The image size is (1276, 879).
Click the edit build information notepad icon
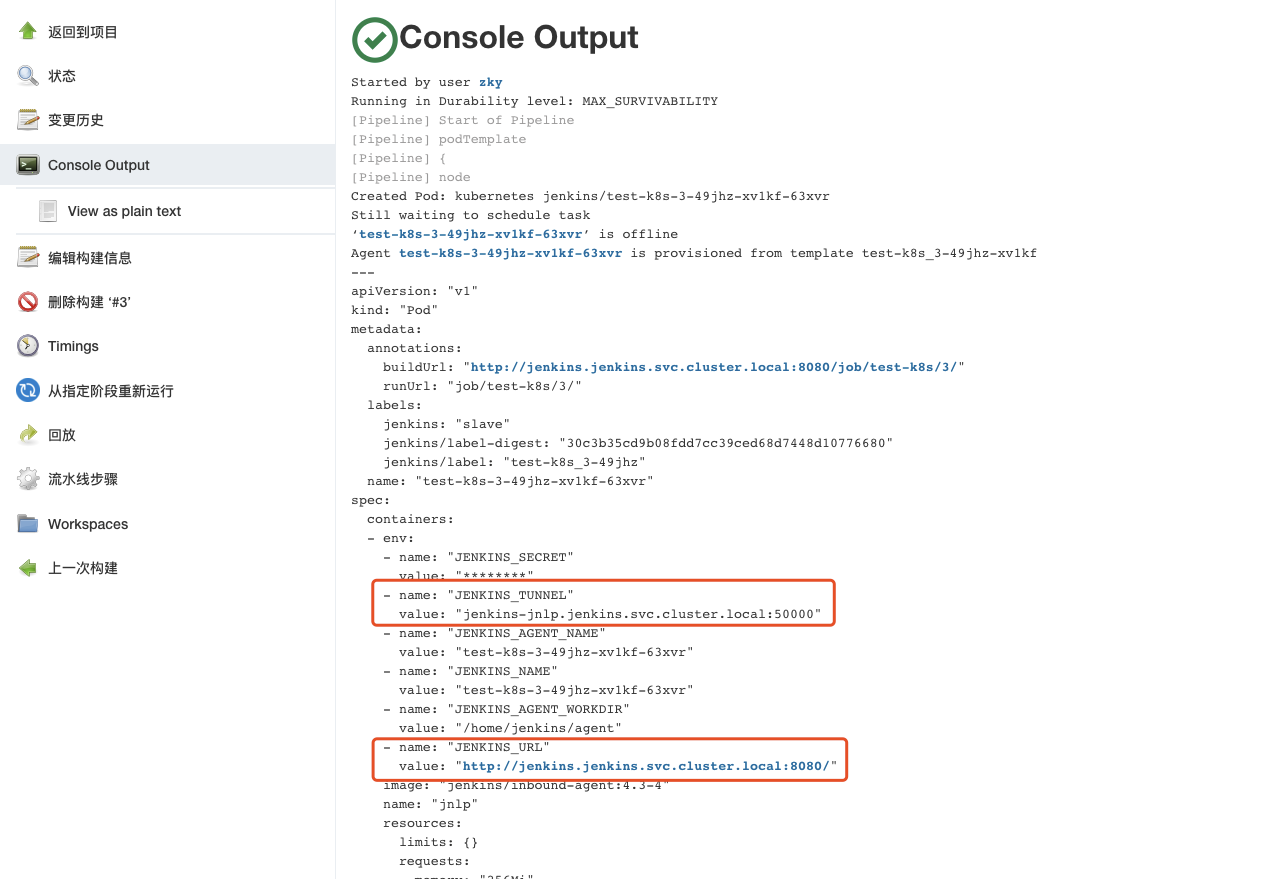(28, 257)
